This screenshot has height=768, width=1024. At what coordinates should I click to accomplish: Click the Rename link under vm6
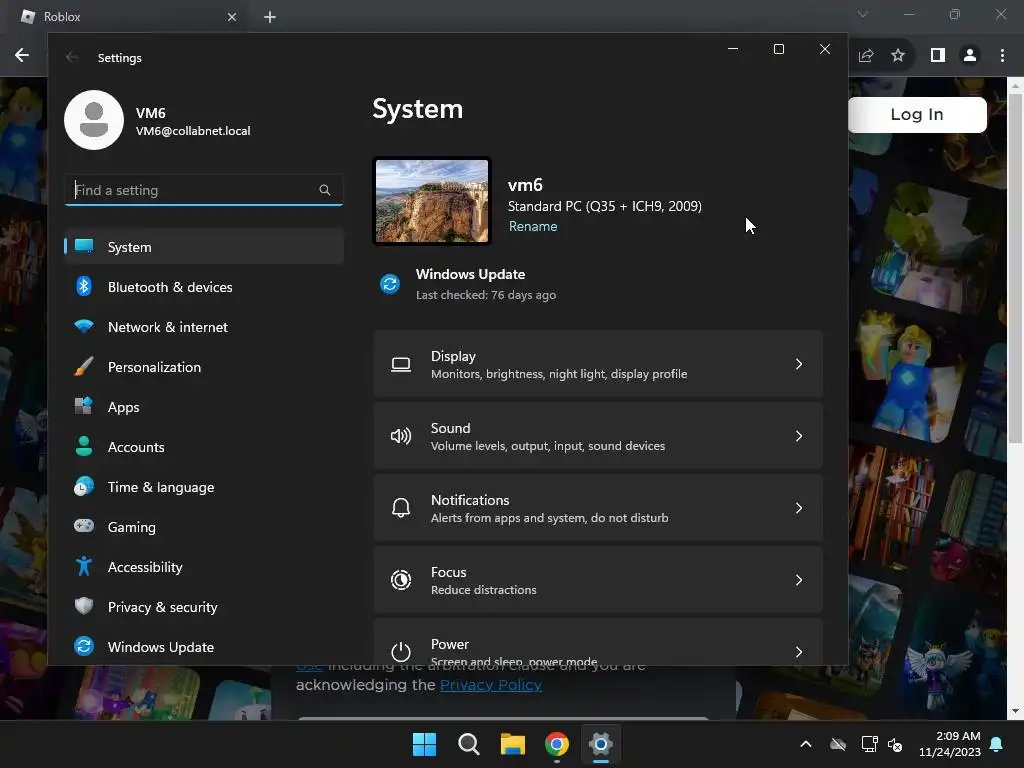point(533,226)
